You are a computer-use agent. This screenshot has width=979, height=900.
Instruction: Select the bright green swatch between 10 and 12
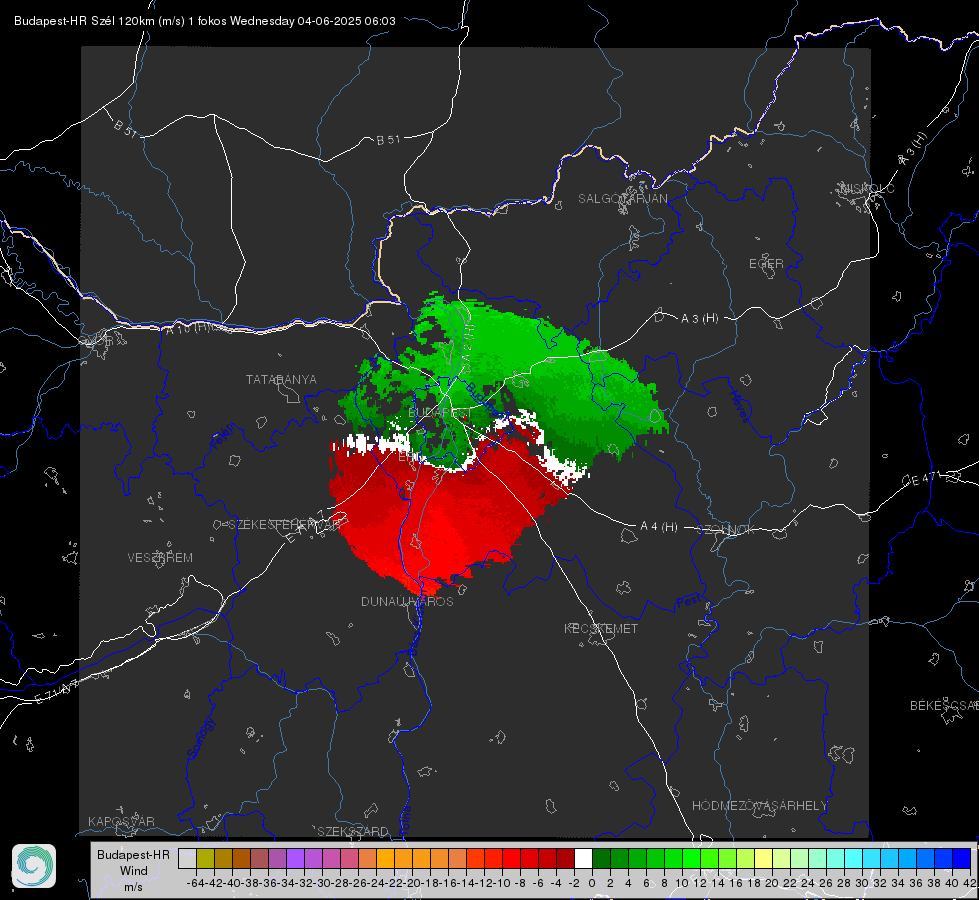click(x=691, y=859)
